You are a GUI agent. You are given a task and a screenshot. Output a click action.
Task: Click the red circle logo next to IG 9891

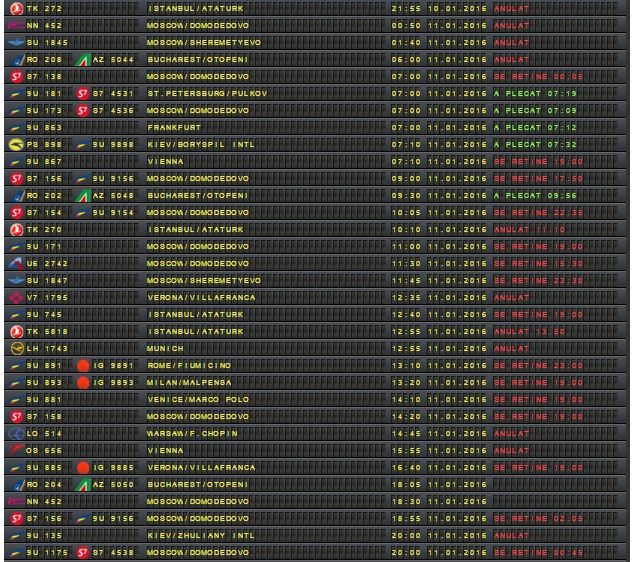[83, 366]
